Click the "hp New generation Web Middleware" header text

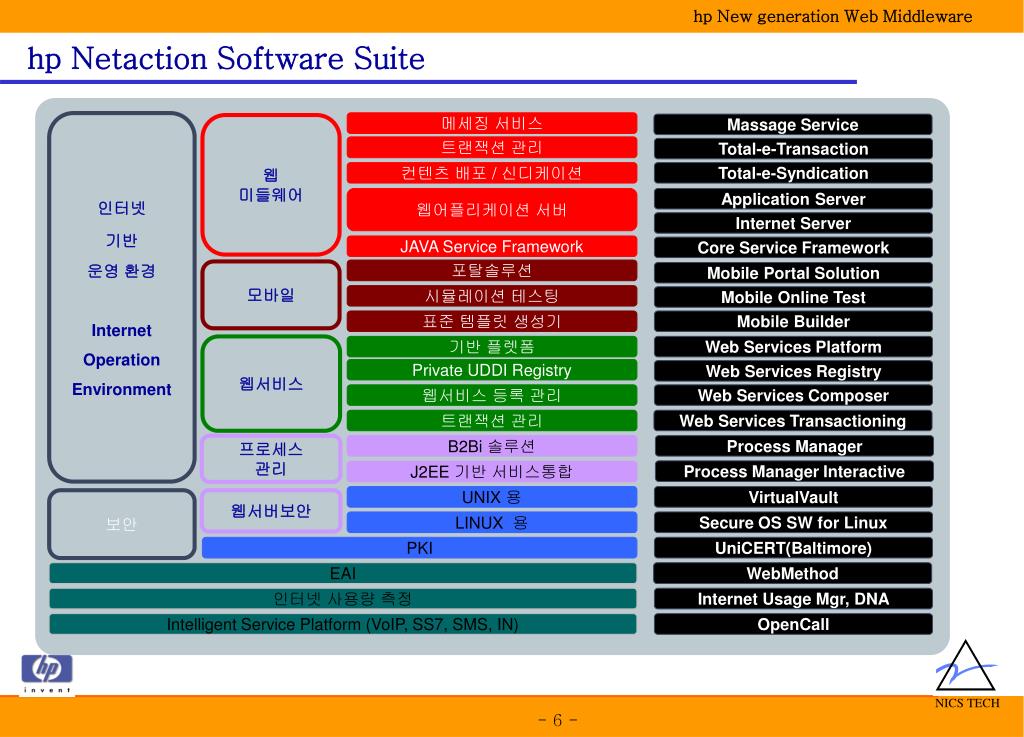click(x=833, y=16)
